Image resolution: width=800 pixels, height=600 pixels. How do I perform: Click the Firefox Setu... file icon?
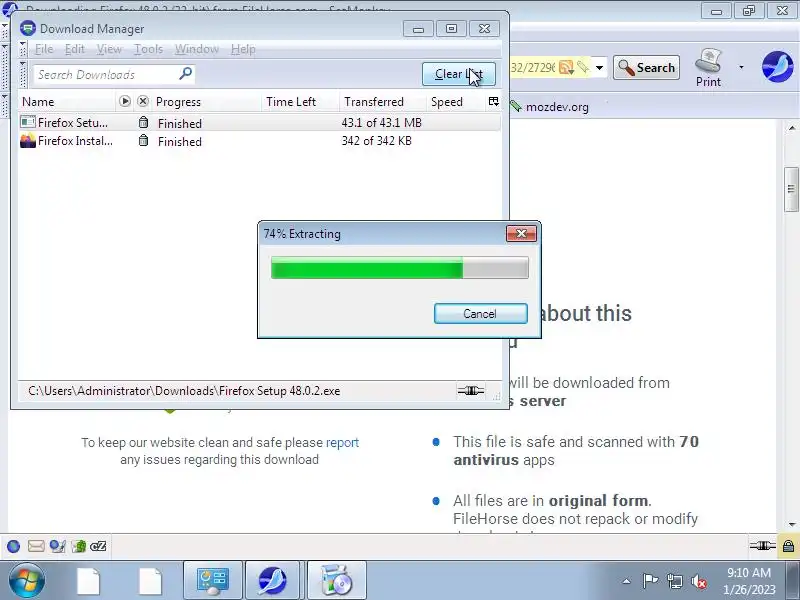point(28,122)
